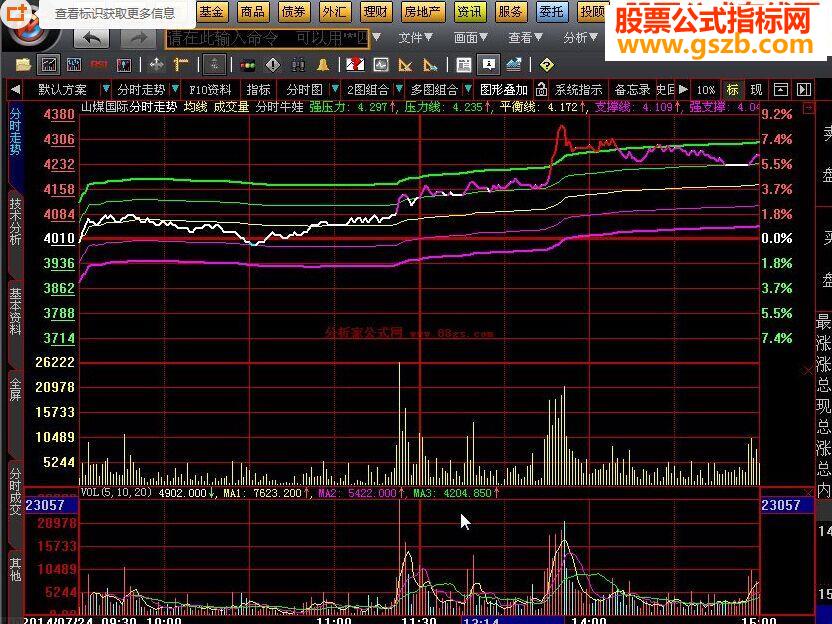
Task: Open the 服务 services button
Action: [x=510, y=11]
